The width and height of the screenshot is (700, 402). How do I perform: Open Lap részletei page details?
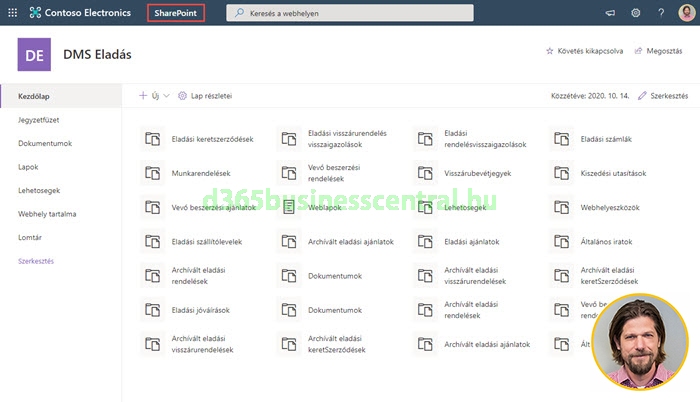coord(205,95)
